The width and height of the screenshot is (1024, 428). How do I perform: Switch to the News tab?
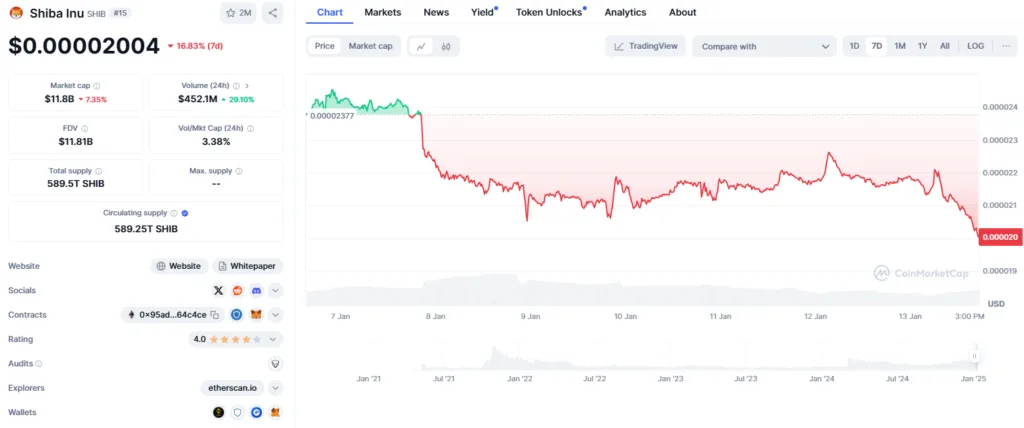(x=436, y=12)
